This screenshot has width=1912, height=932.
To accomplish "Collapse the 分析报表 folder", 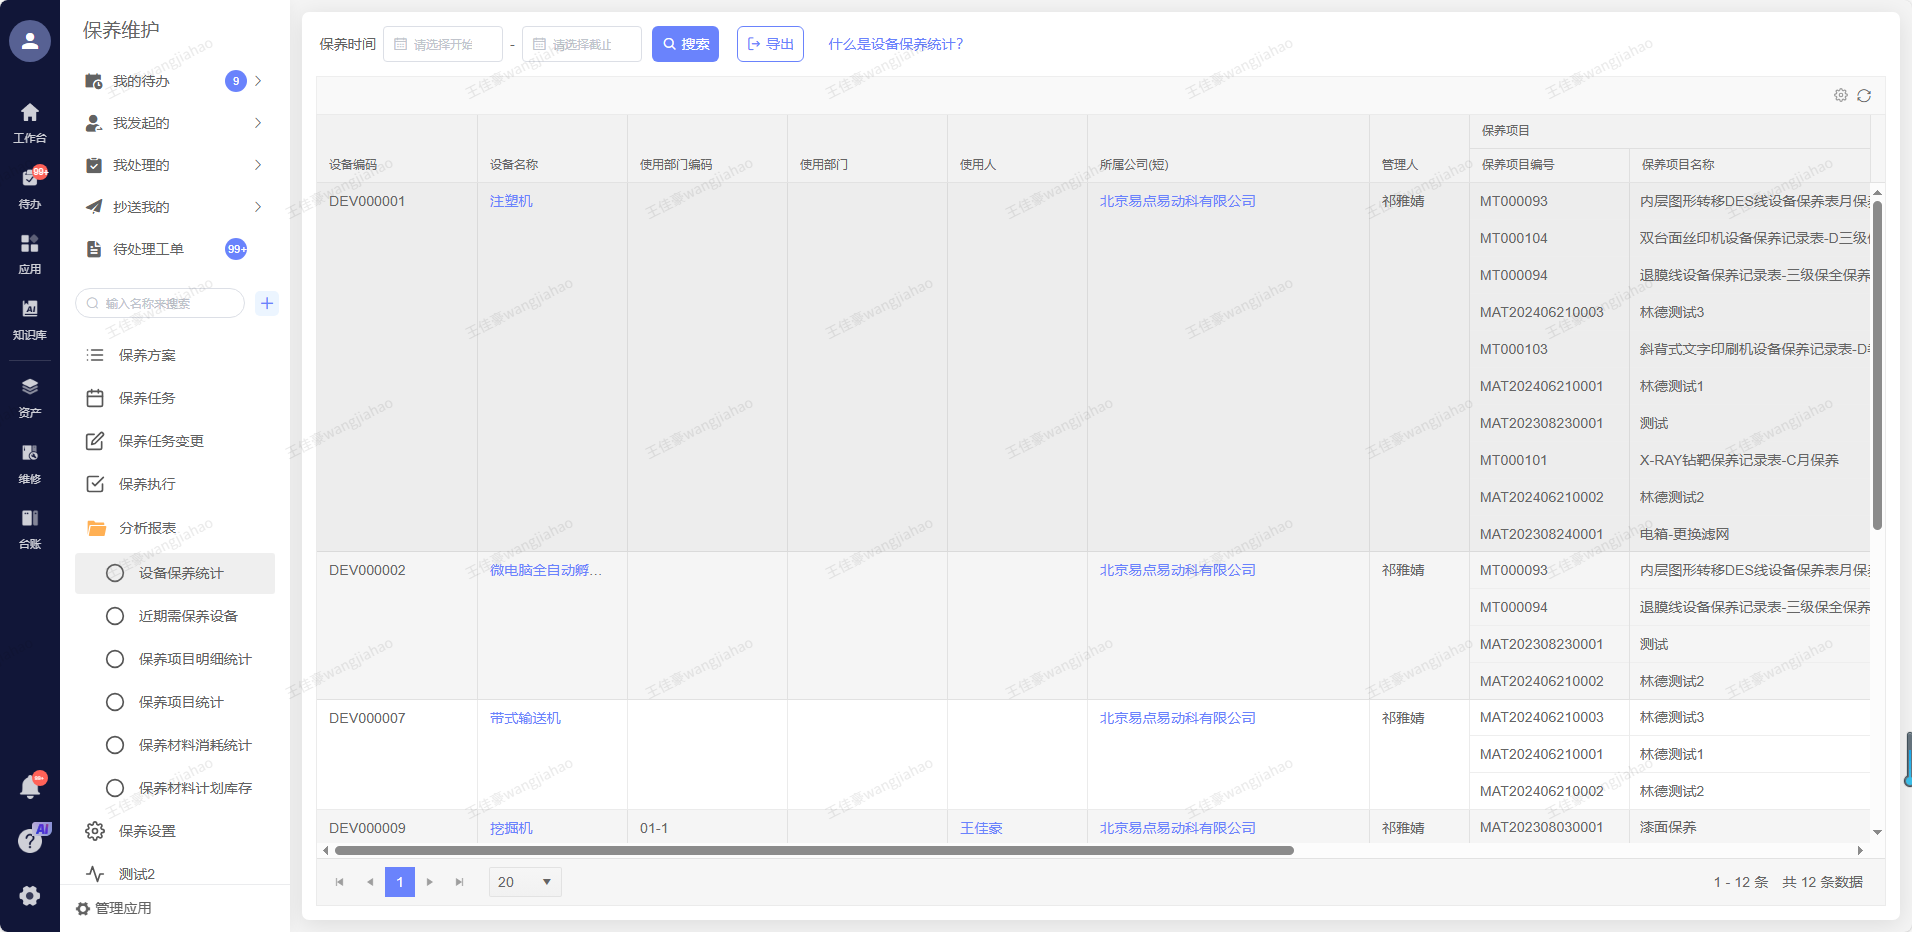I will [x=147, y=528].
